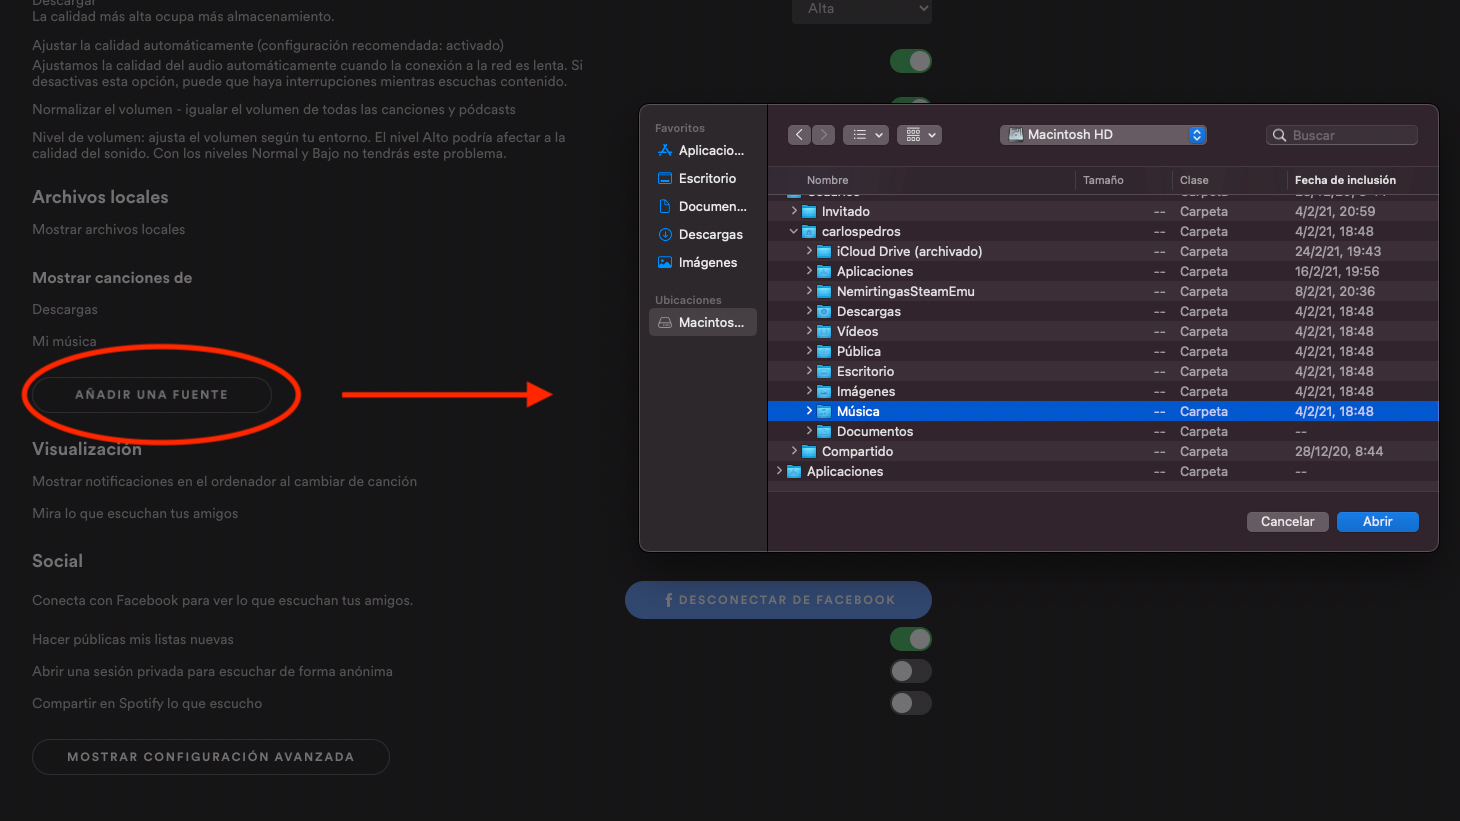Toggle Compartir en Spotify lo que escucho

[x=911, y=703]
